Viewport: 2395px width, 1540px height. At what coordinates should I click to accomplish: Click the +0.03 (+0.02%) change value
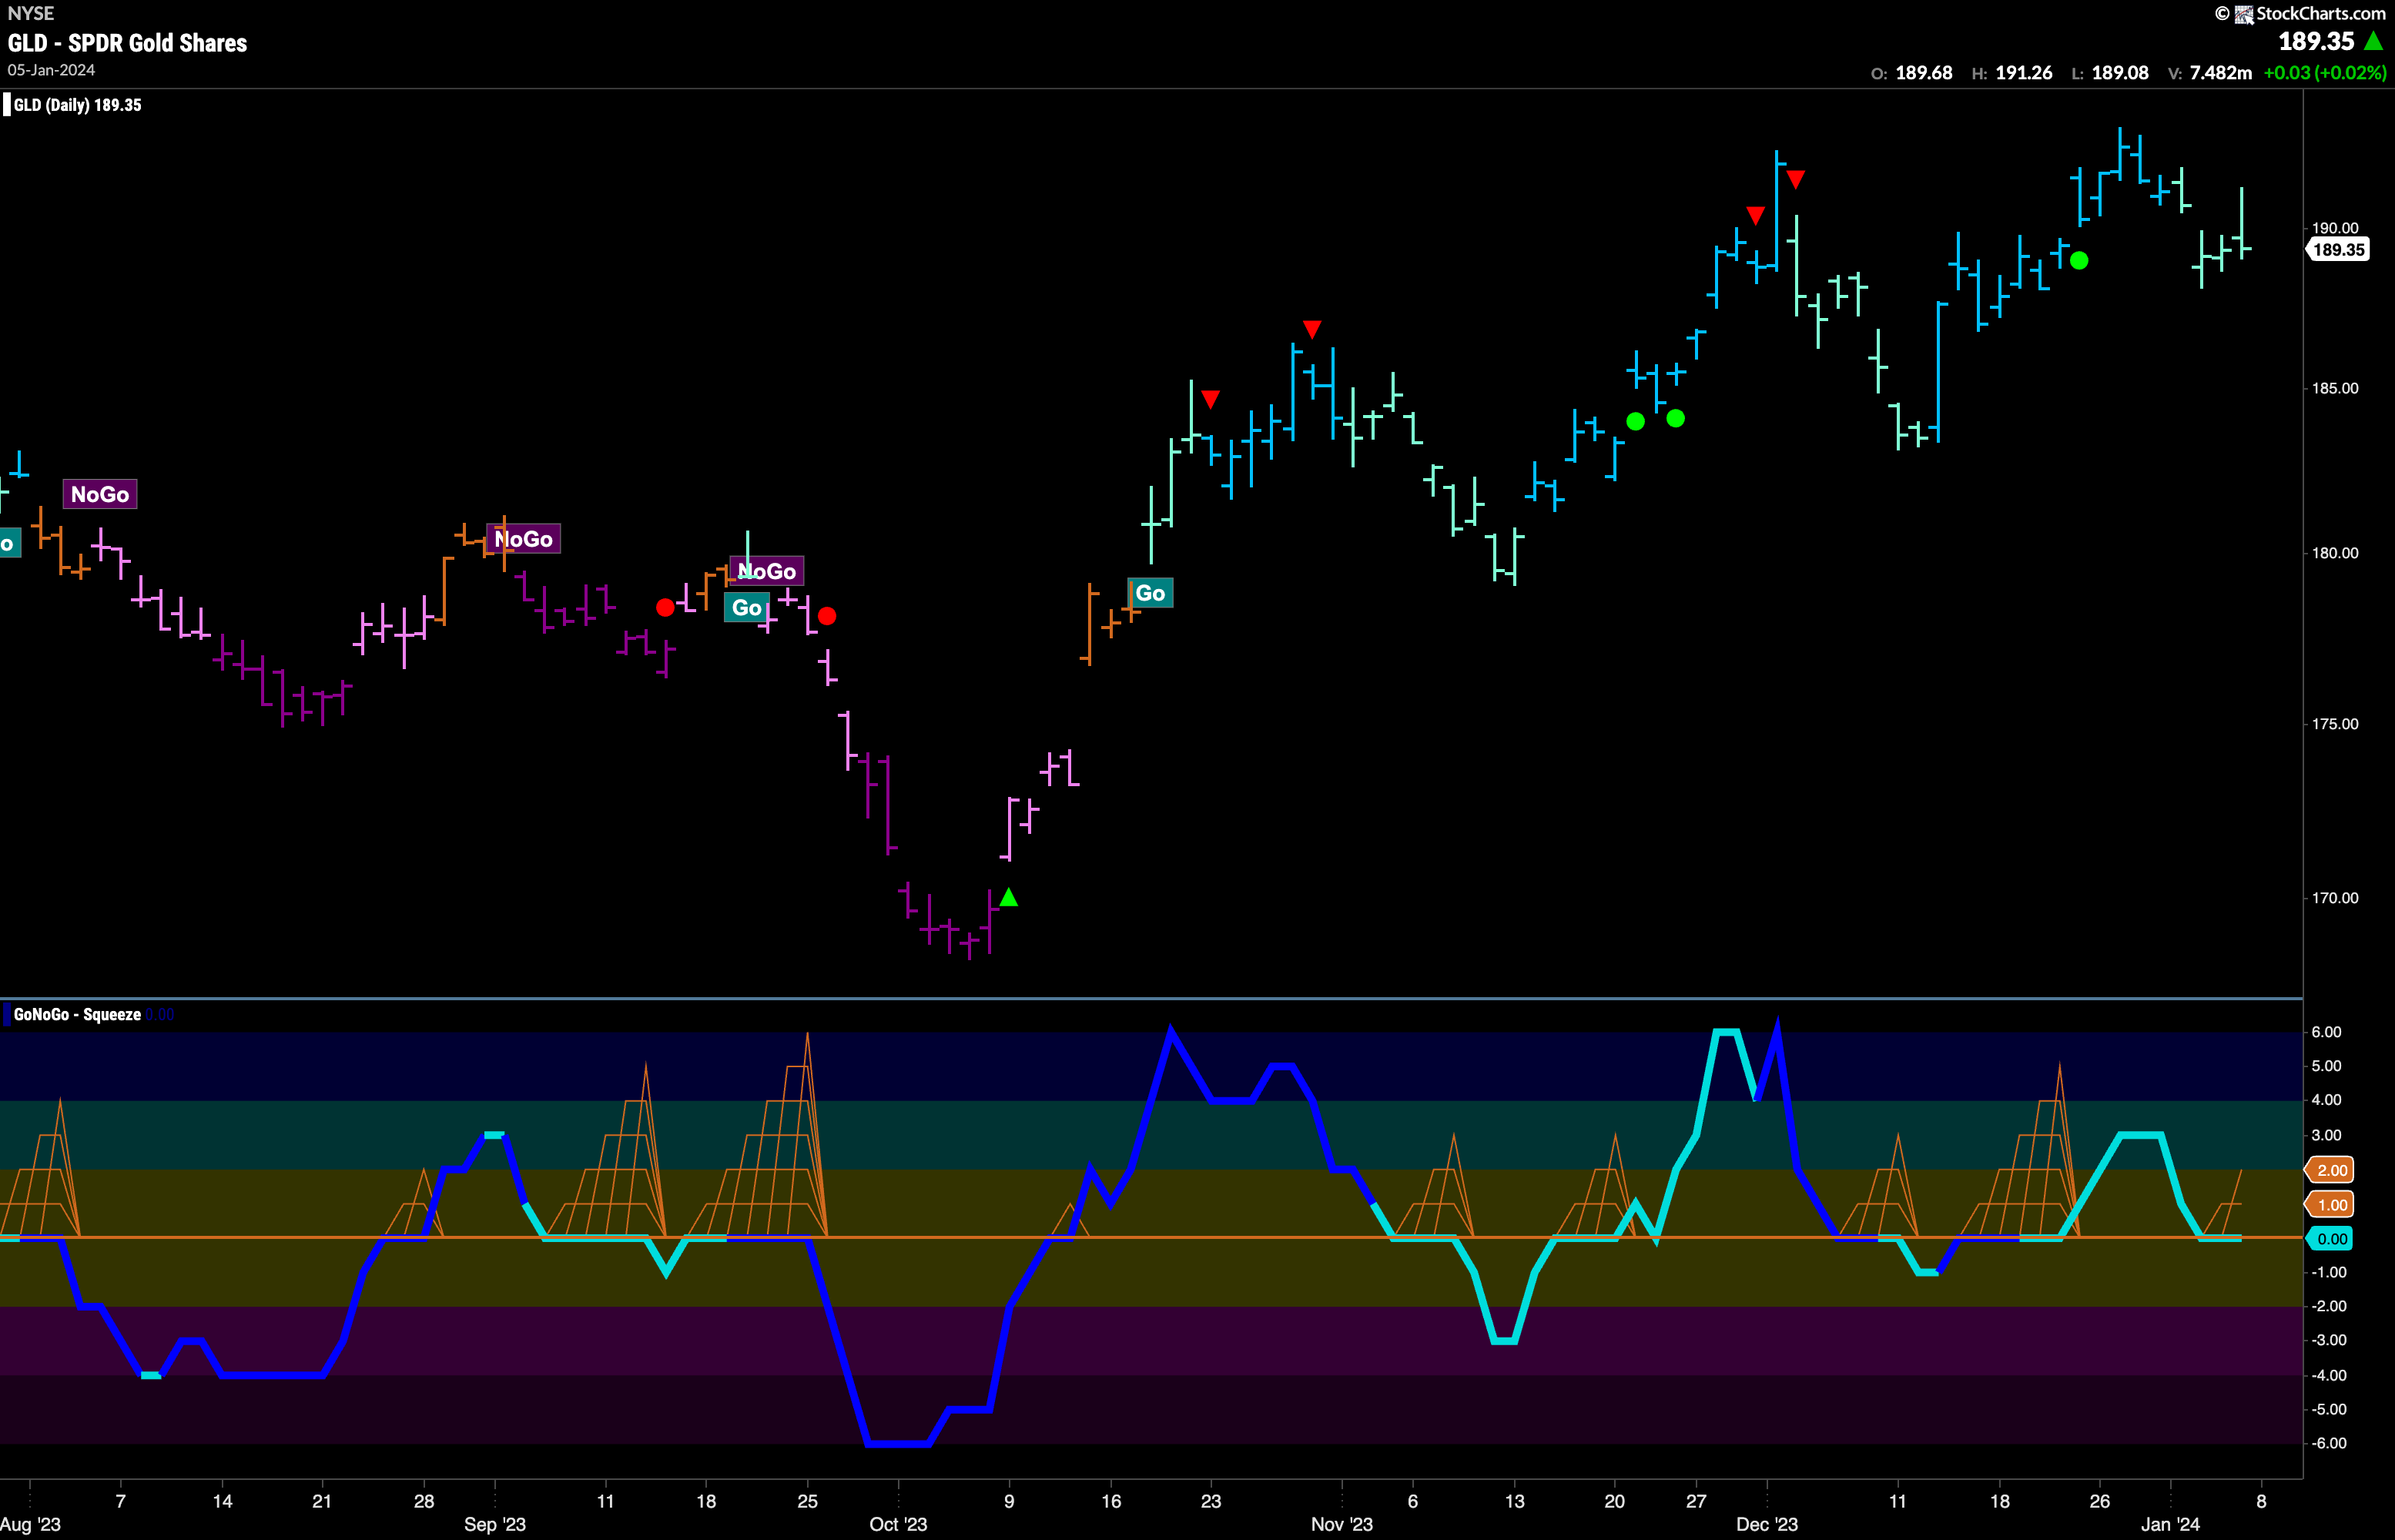coord(2325,73)
